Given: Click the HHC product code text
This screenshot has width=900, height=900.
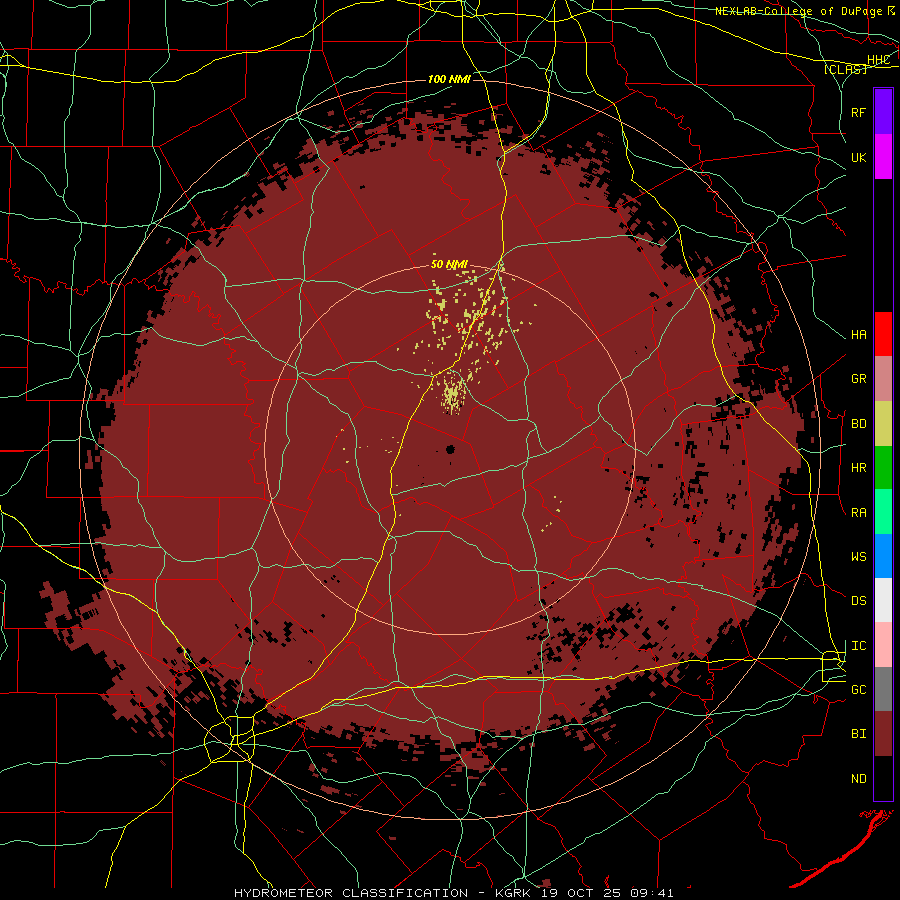Looking at the screenshot, I should pyautogui.click(x=878, y=60).
